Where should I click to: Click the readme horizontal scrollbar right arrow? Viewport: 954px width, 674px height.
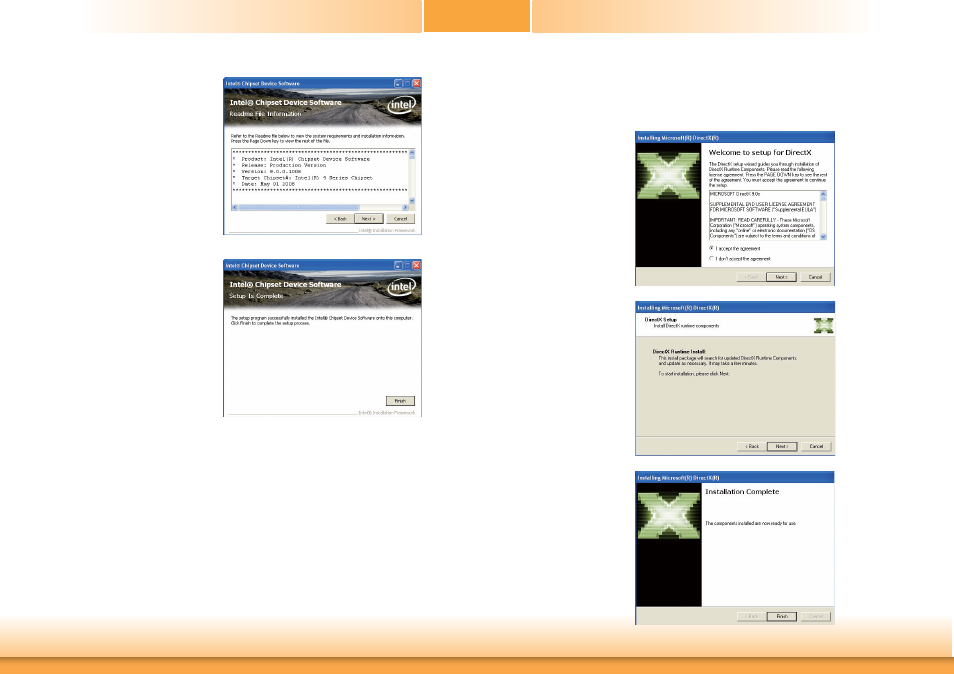[x=405, y=207]
